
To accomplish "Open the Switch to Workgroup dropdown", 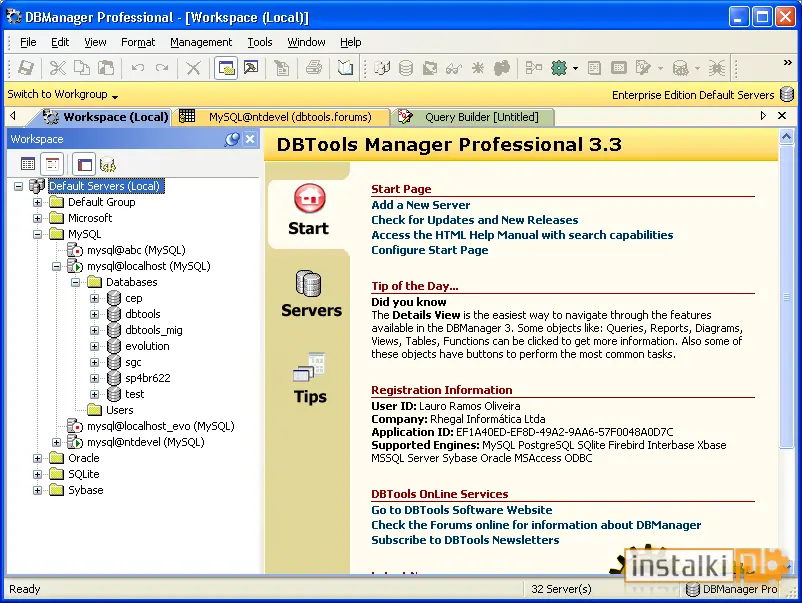I will pyautogui.click(x=62, y=95).
